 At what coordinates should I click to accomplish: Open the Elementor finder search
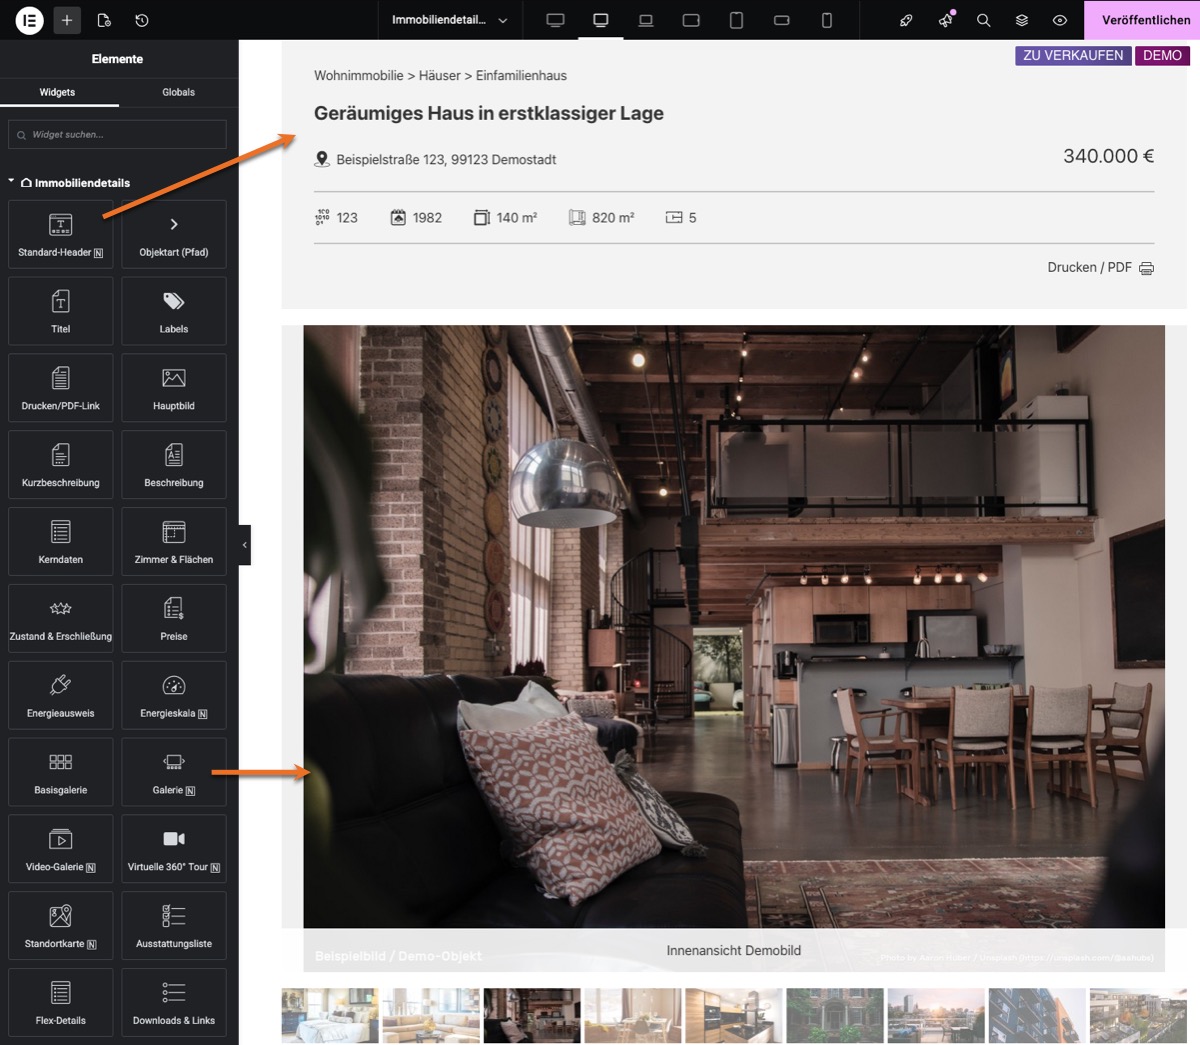point(983,20)
